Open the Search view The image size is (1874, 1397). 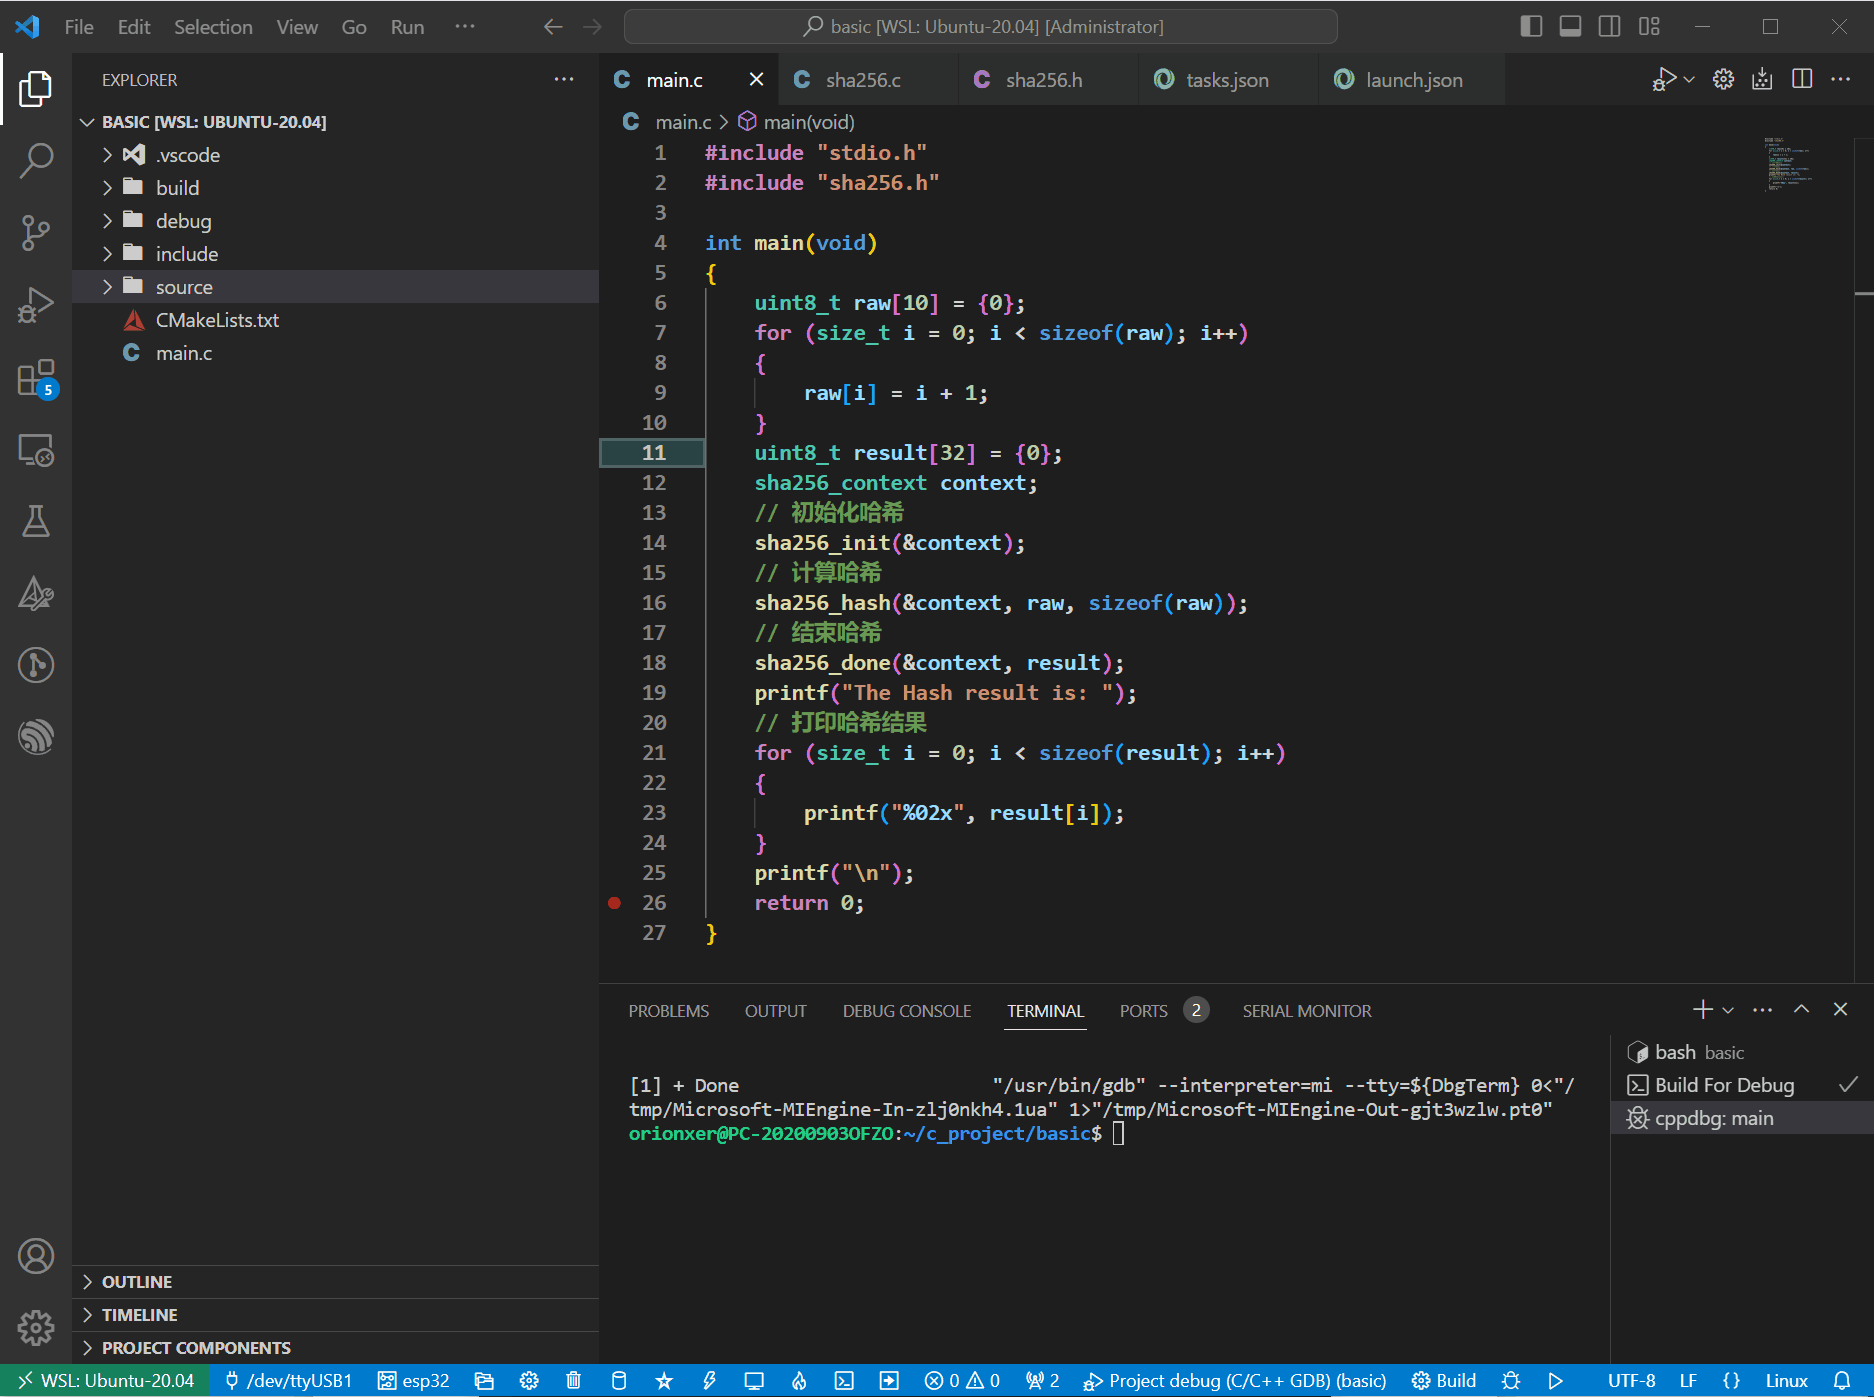tap(36, 160)
